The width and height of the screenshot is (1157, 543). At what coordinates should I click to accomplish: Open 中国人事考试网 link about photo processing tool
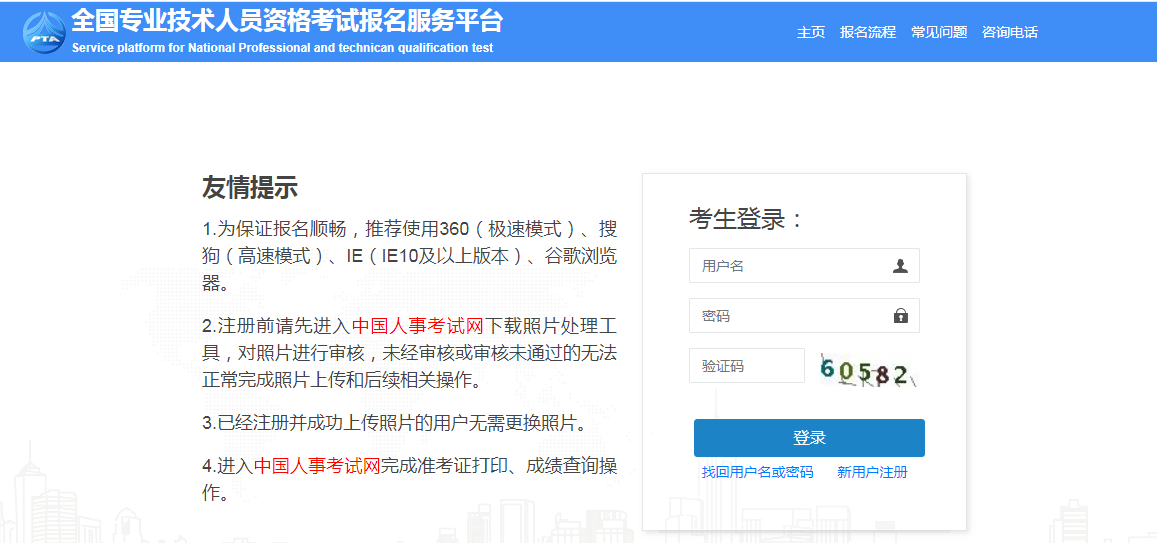tap(418, 326)
